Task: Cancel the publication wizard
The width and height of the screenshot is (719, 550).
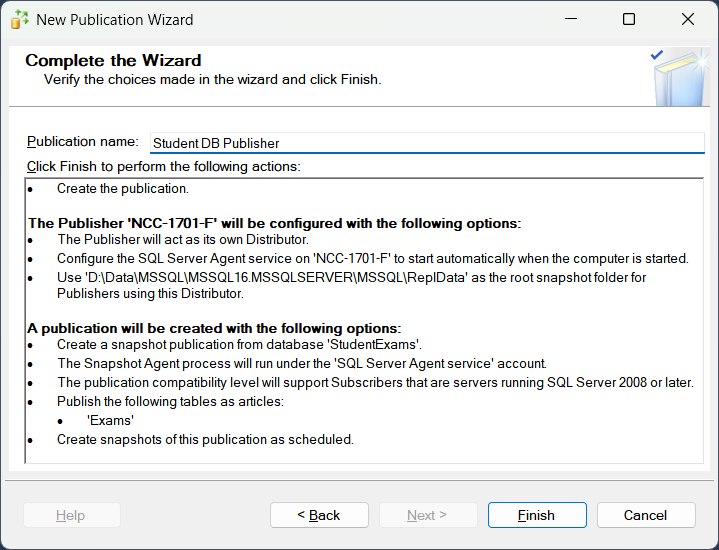Action: (x=645, y=515)
